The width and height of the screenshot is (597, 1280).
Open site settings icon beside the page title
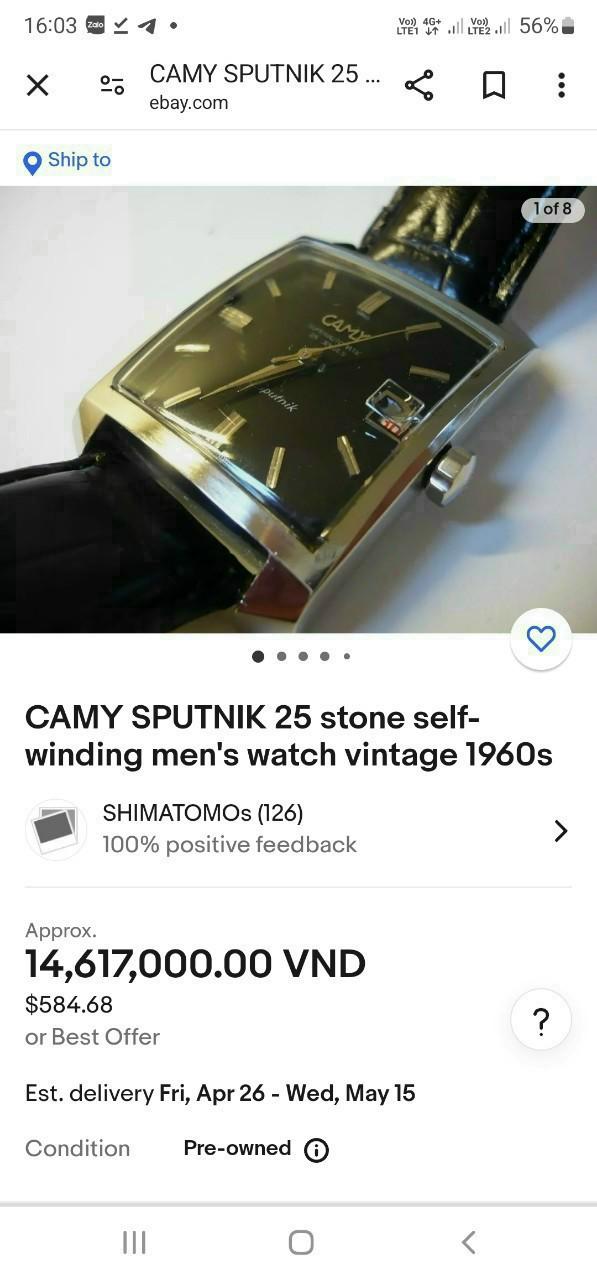[112, 86]
